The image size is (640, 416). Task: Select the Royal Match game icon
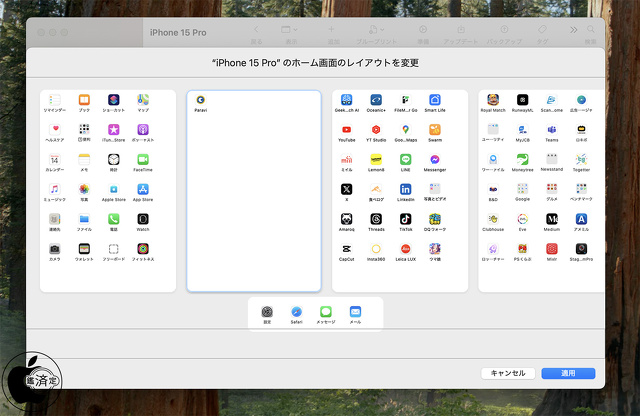click(492, 100)
